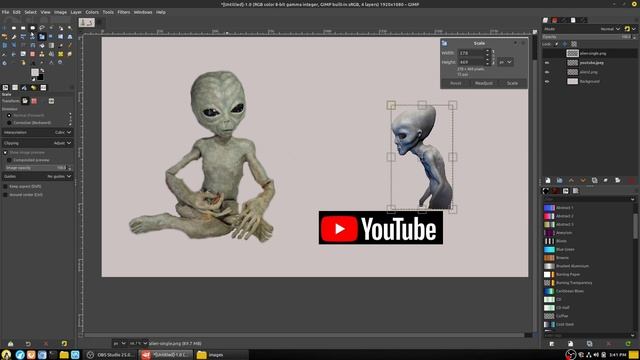Viewport: 640px width, 360px height.
Task: Lower the selected layer one step
Action: point(583,180)
